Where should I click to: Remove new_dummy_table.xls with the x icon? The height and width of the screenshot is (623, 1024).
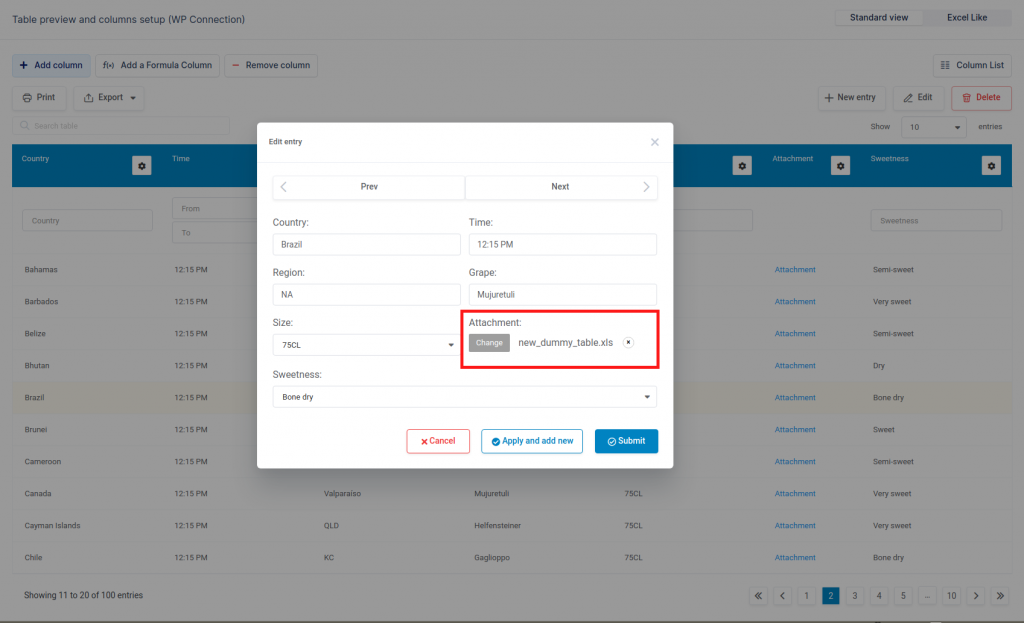tap(628, 342)
